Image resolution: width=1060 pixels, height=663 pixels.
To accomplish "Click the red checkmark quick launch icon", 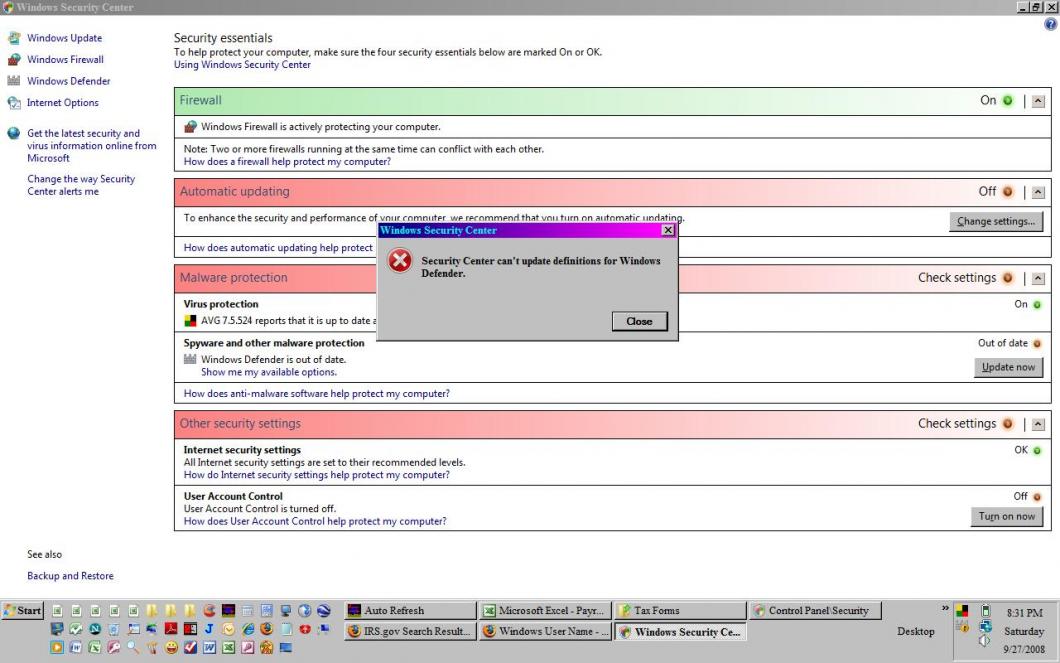I will [x=190, y=647].
